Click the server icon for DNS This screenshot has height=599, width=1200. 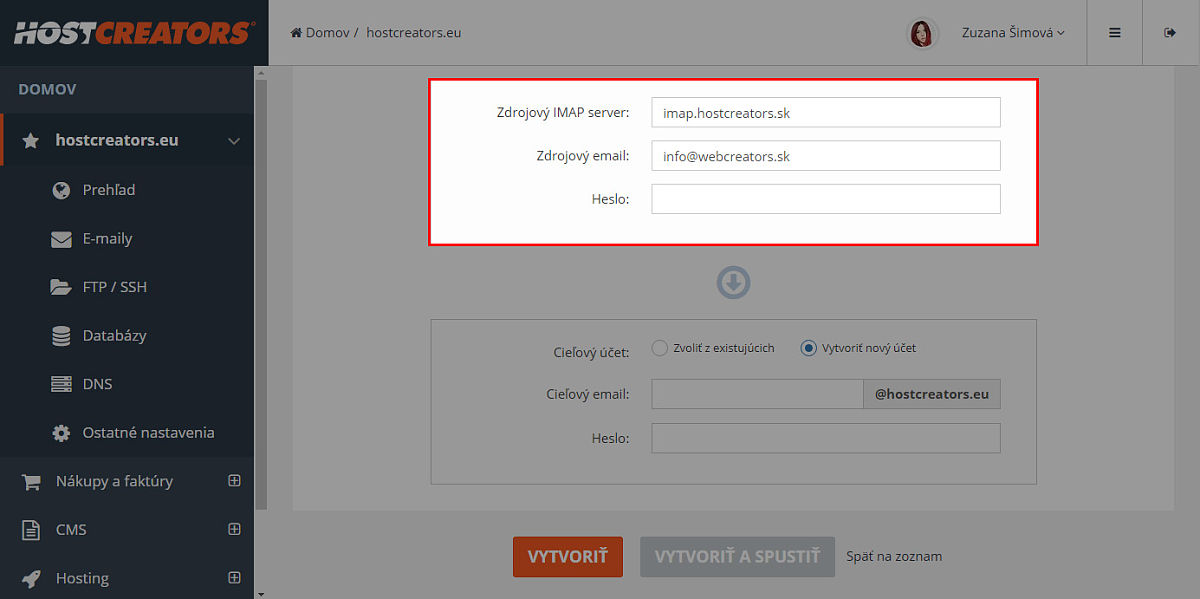coord(61,384)
